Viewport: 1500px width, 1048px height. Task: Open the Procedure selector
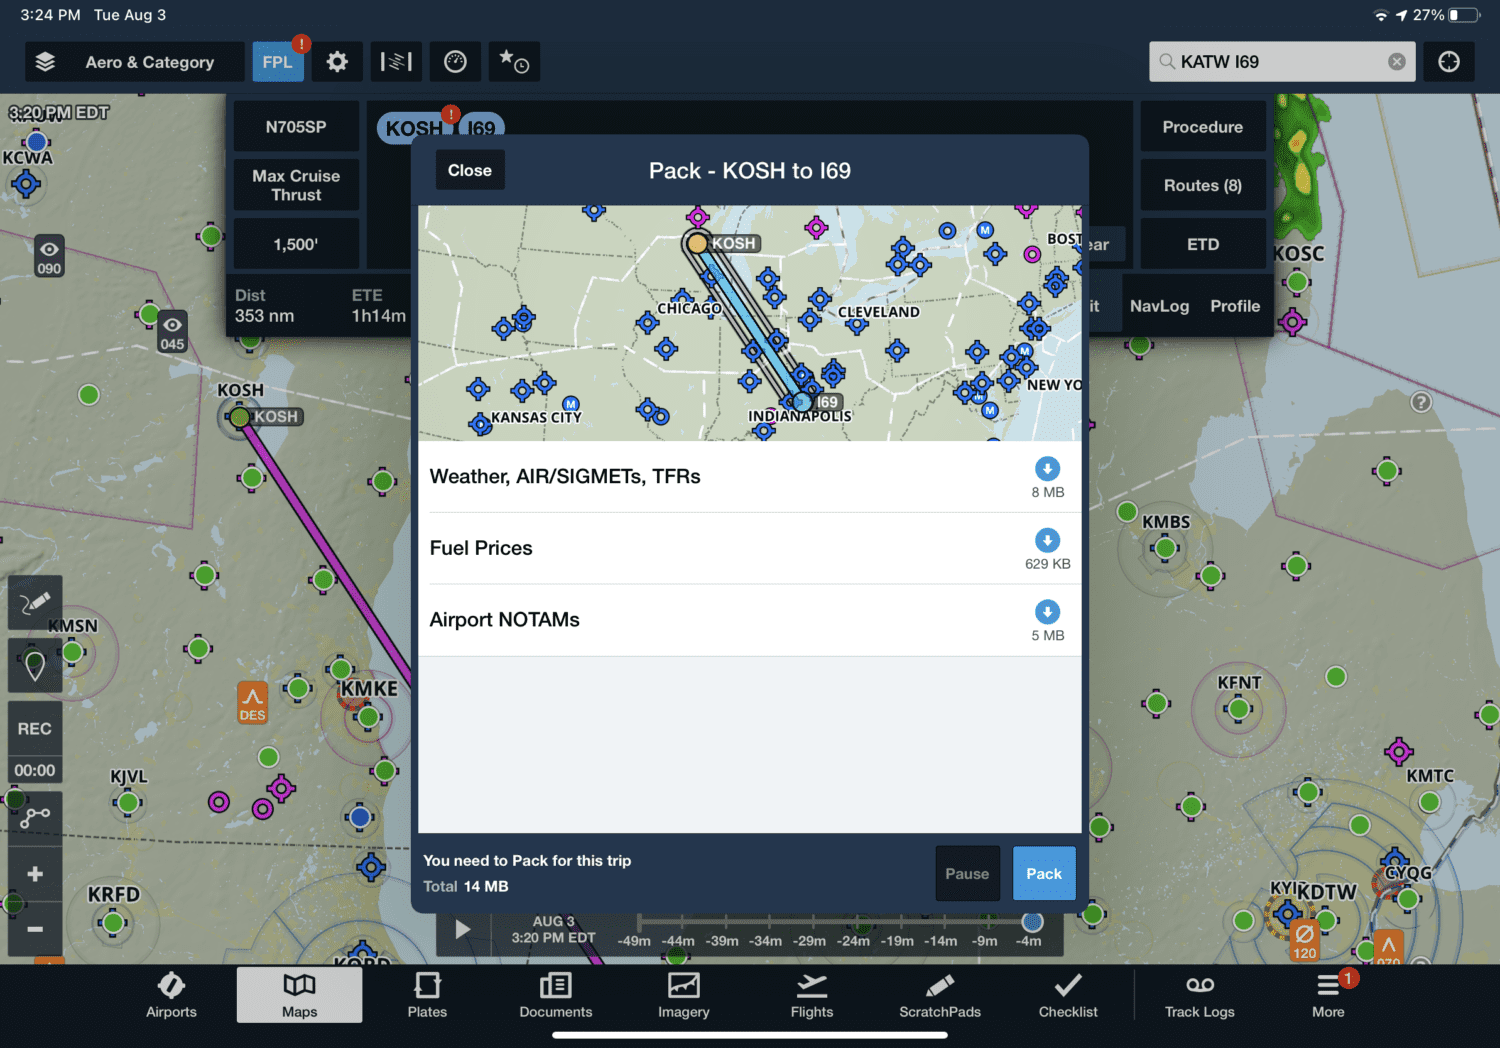click(x=1203, y=126)
